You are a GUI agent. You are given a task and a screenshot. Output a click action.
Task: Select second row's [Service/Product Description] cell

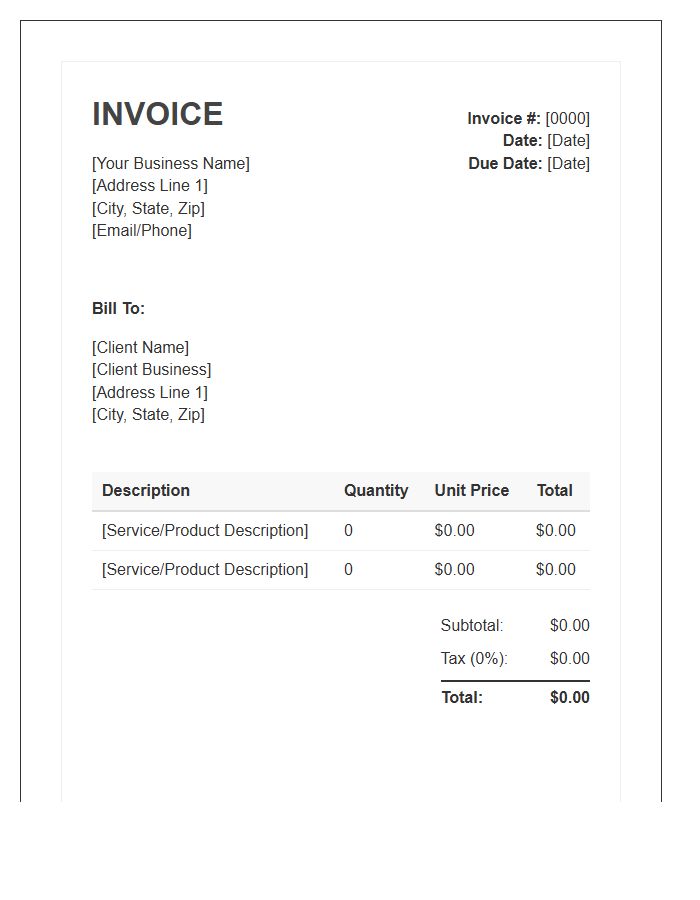coord(205,569)
